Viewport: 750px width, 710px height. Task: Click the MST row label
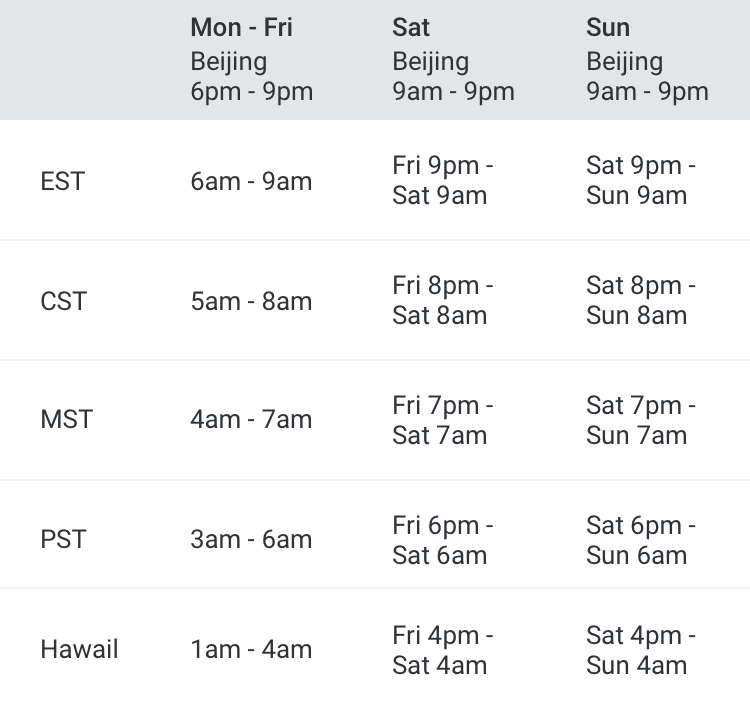(66, 420)
